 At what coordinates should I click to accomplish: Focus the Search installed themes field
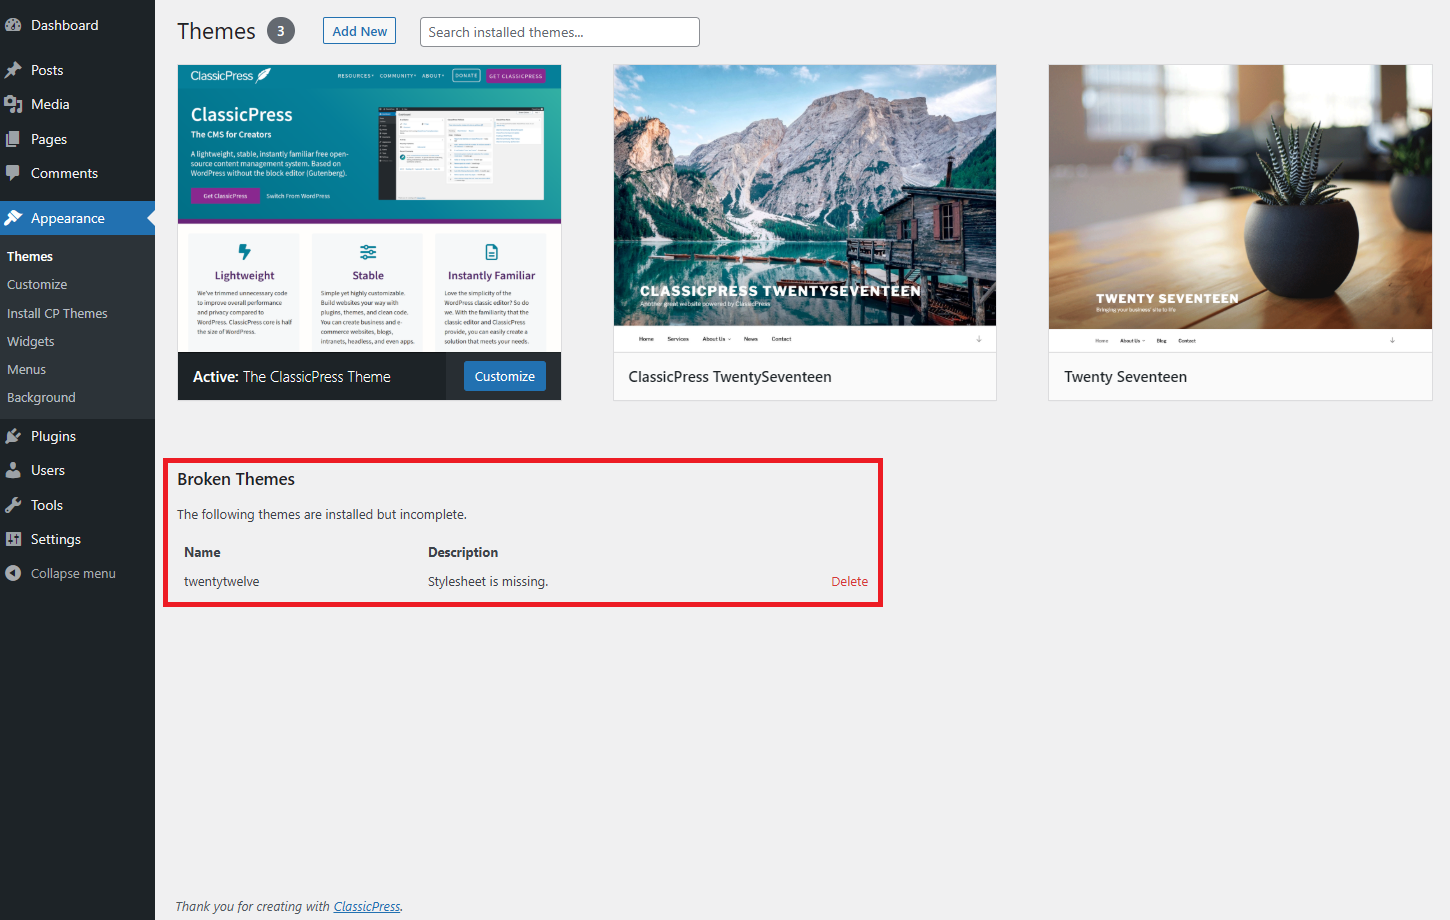pyautogui.click(x=559, y=32)
